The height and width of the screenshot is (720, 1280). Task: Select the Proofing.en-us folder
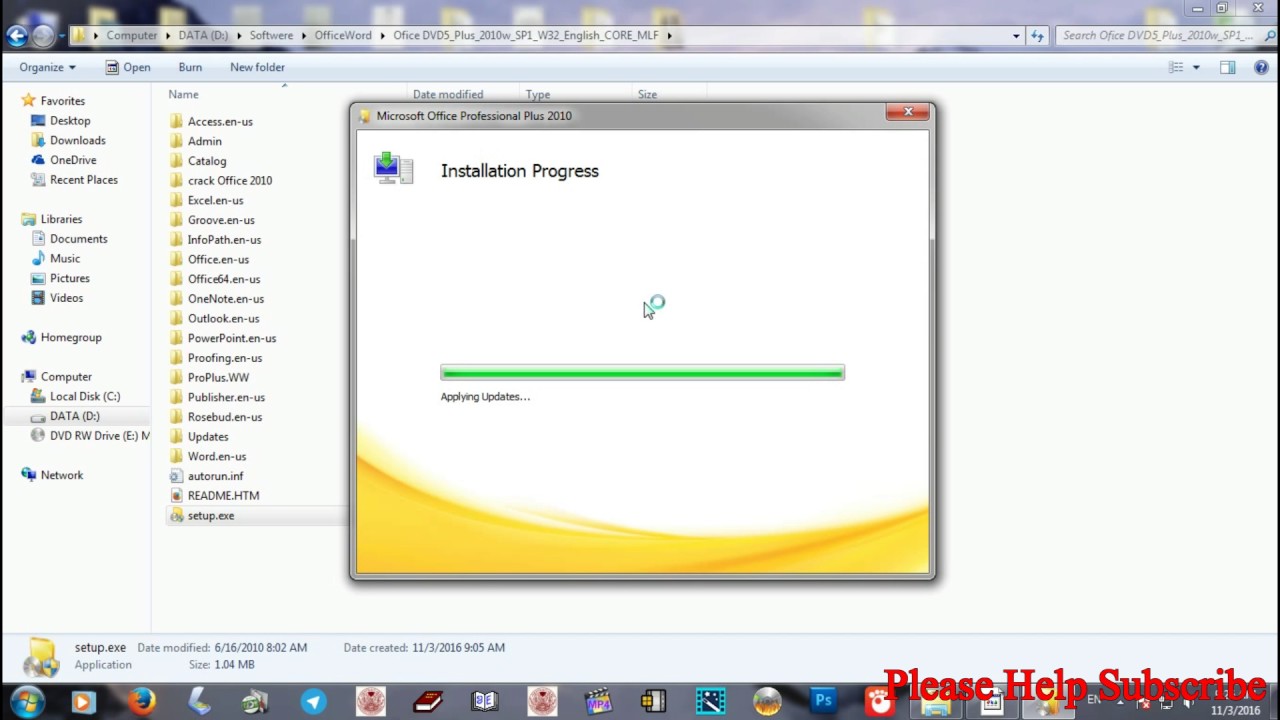(225, 358)
